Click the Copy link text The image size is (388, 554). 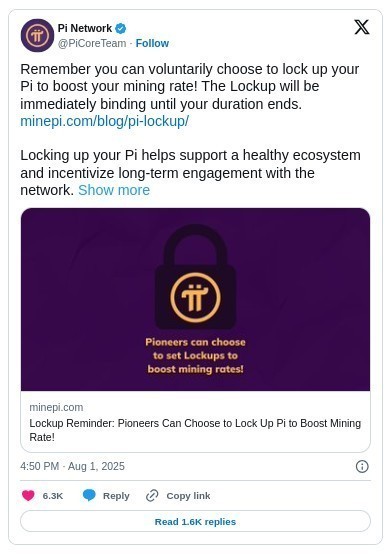coord(188,496)
